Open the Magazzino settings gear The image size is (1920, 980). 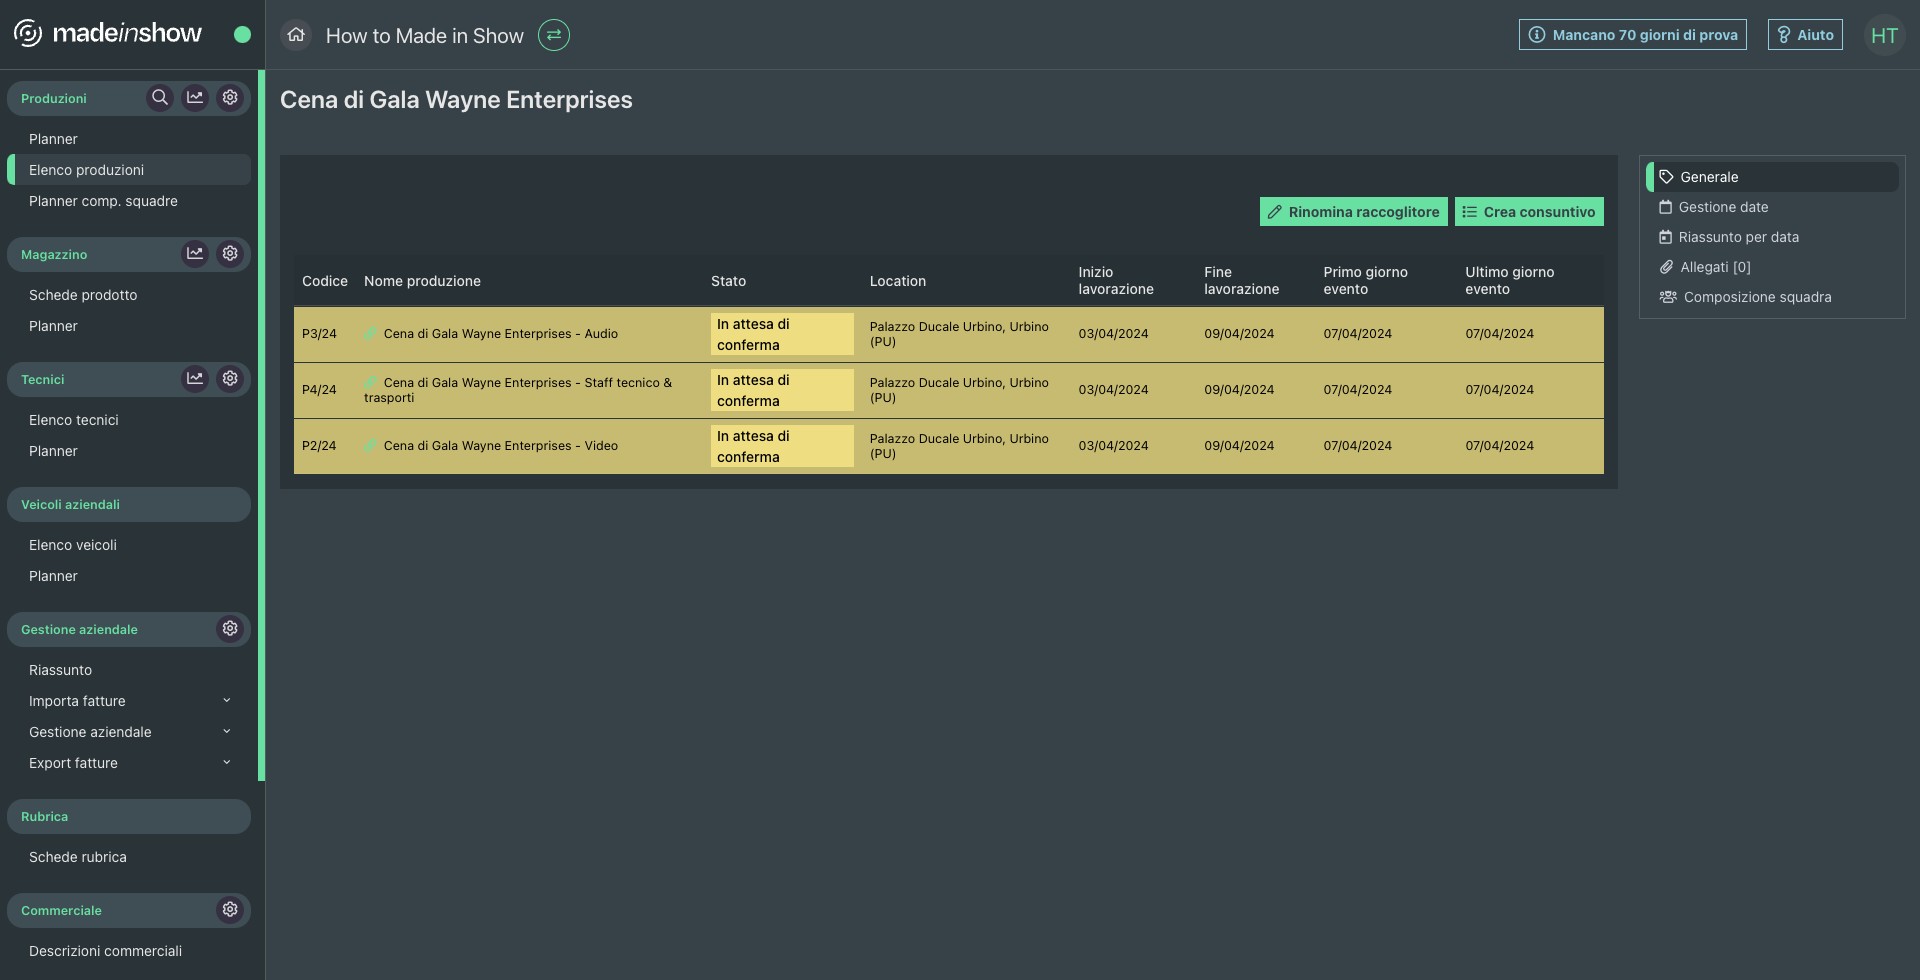pos(230,254)
